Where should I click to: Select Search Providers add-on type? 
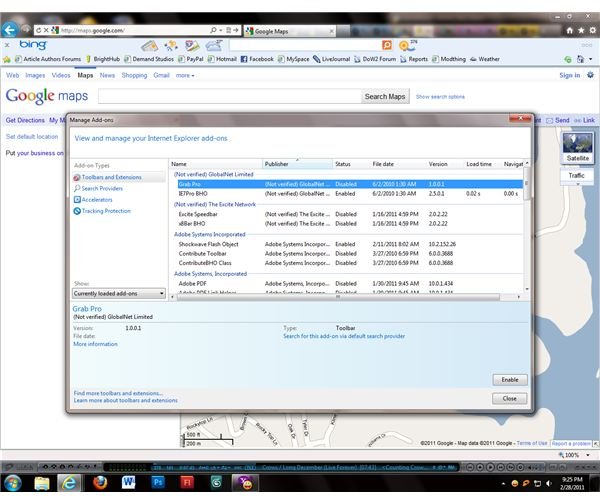click(x=102, y=188)
